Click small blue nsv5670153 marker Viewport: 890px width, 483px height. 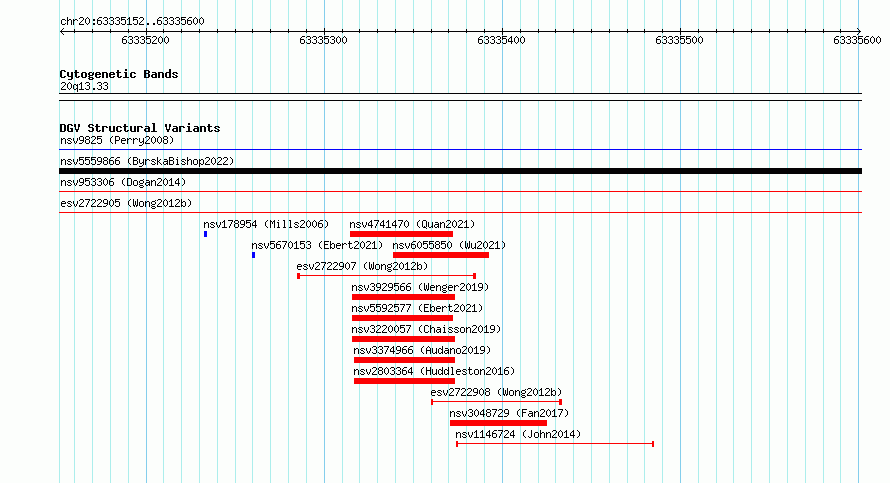254,255
